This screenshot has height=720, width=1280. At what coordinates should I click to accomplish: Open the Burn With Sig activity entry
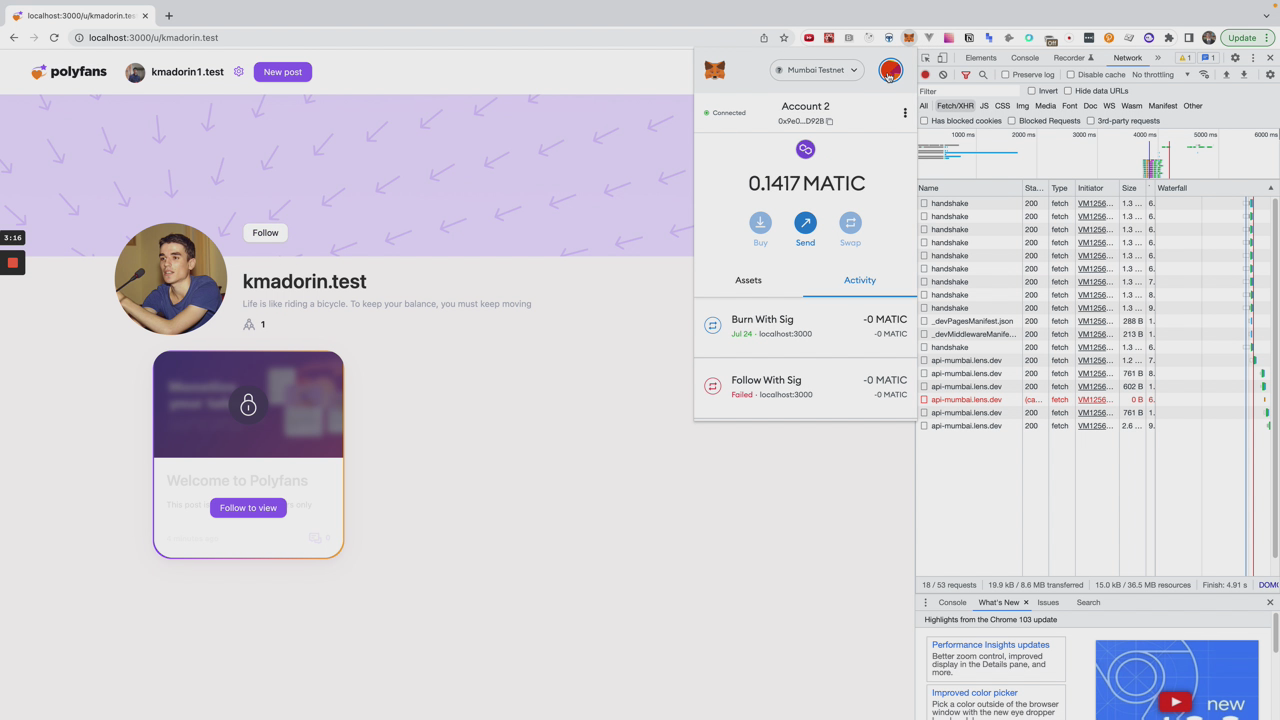click(805, 326)
